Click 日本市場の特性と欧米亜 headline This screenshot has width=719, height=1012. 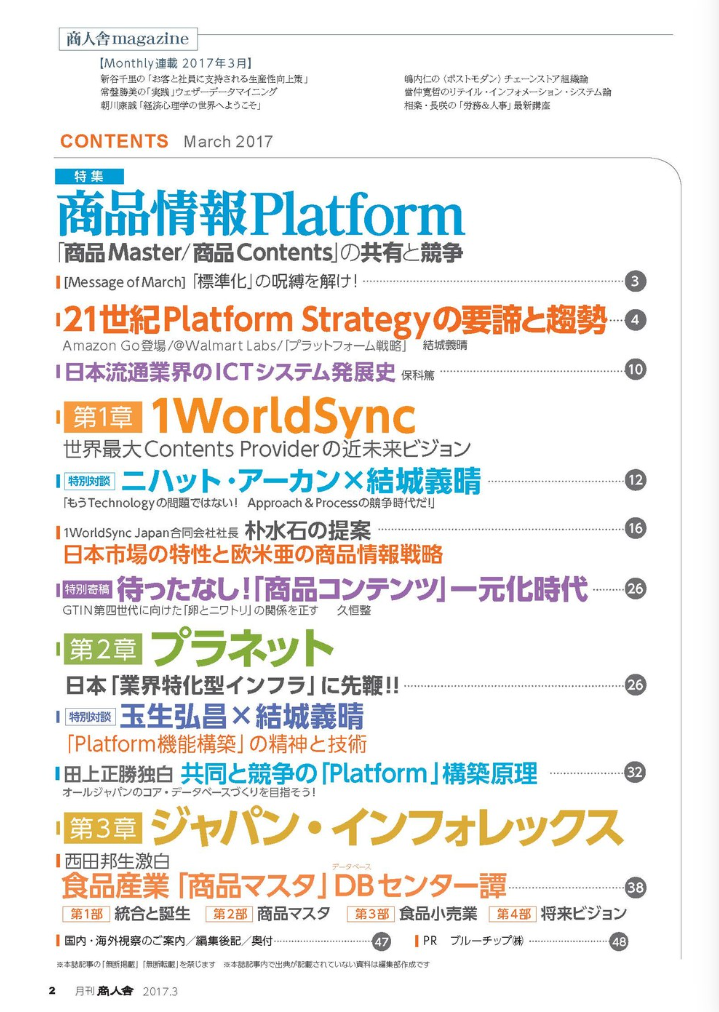click(253, 554)
